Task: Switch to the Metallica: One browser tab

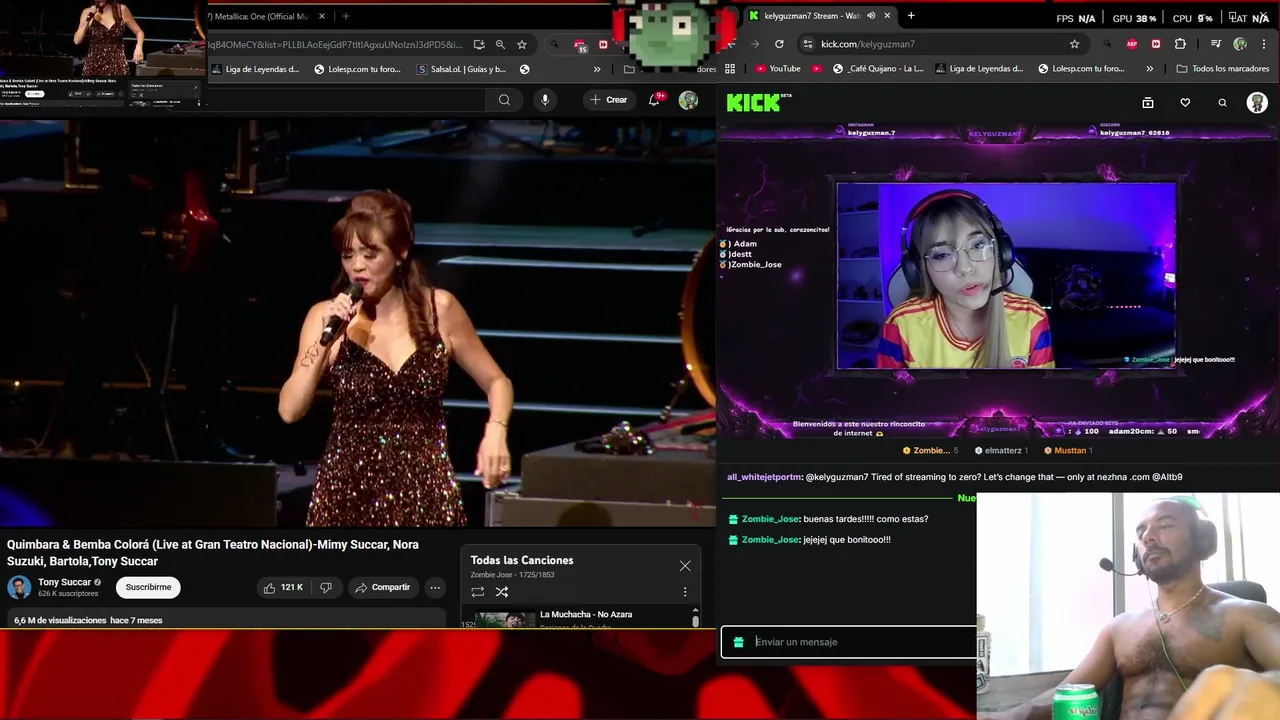Action: coord(260,16)
